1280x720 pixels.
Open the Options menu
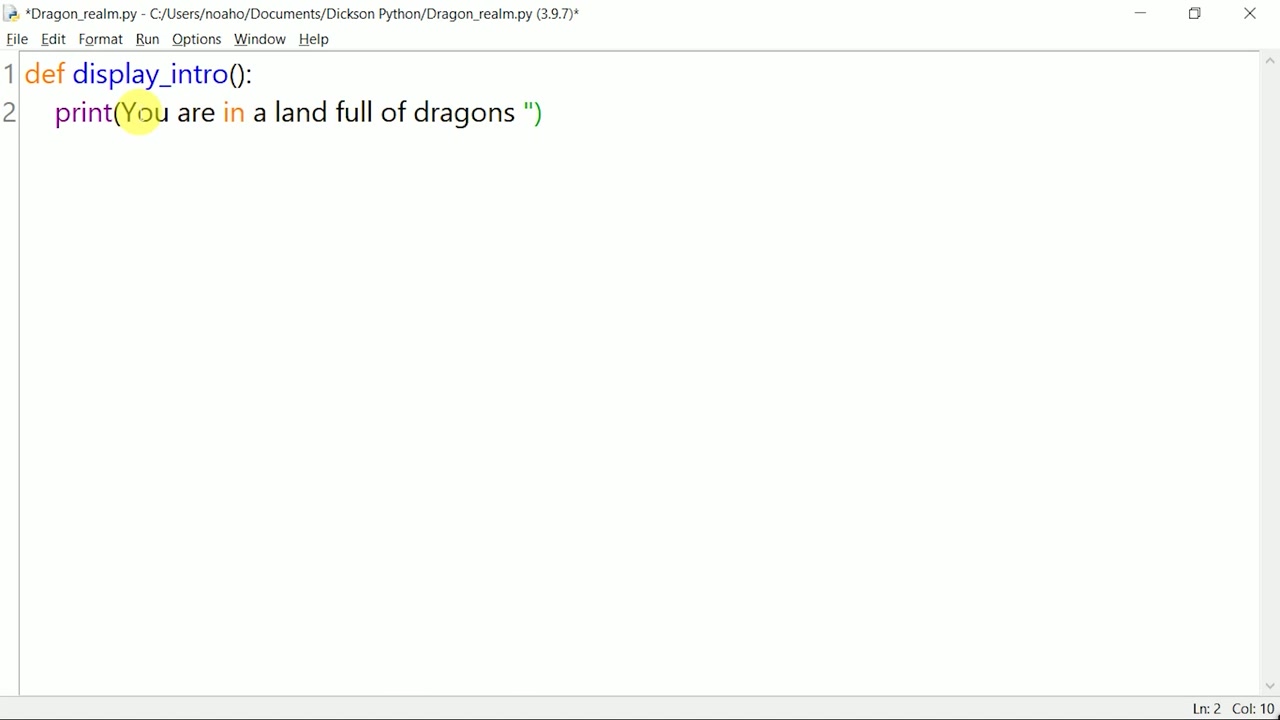[x=196, y=39]
